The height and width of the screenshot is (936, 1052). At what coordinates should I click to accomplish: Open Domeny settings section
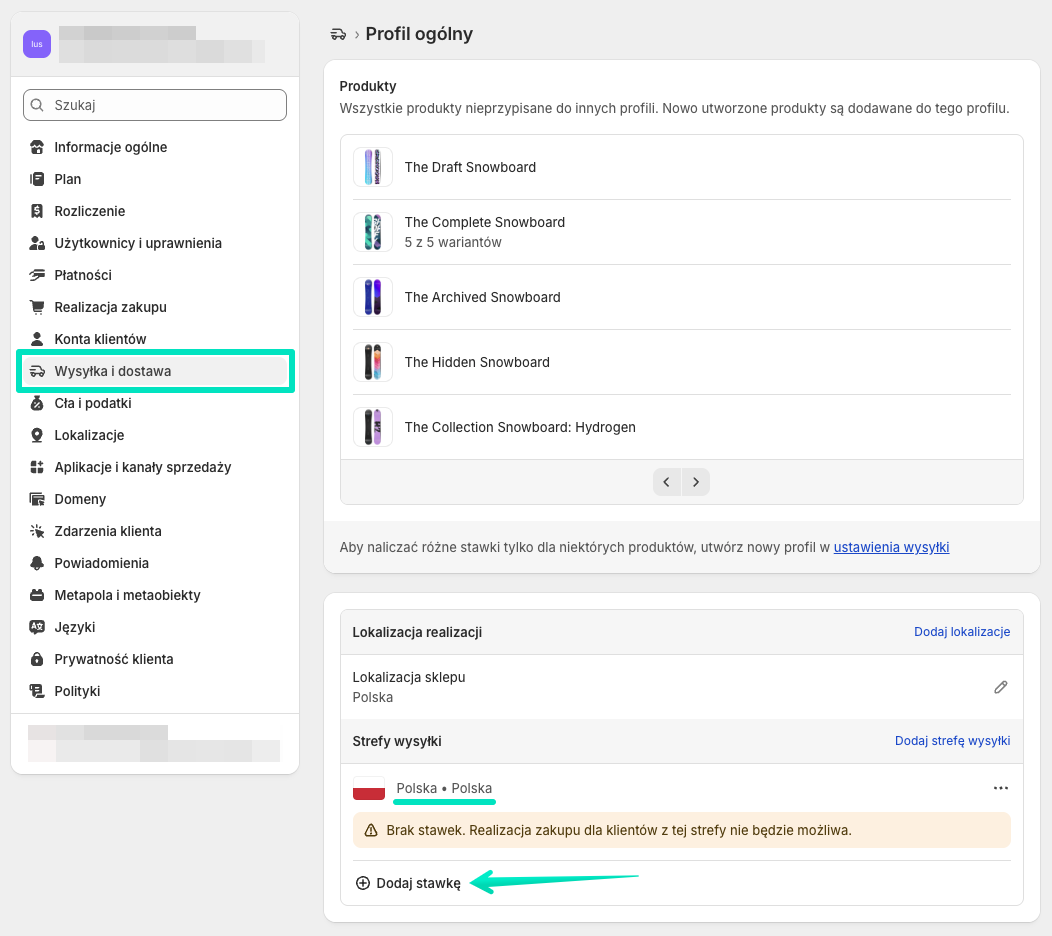(80, 499)
